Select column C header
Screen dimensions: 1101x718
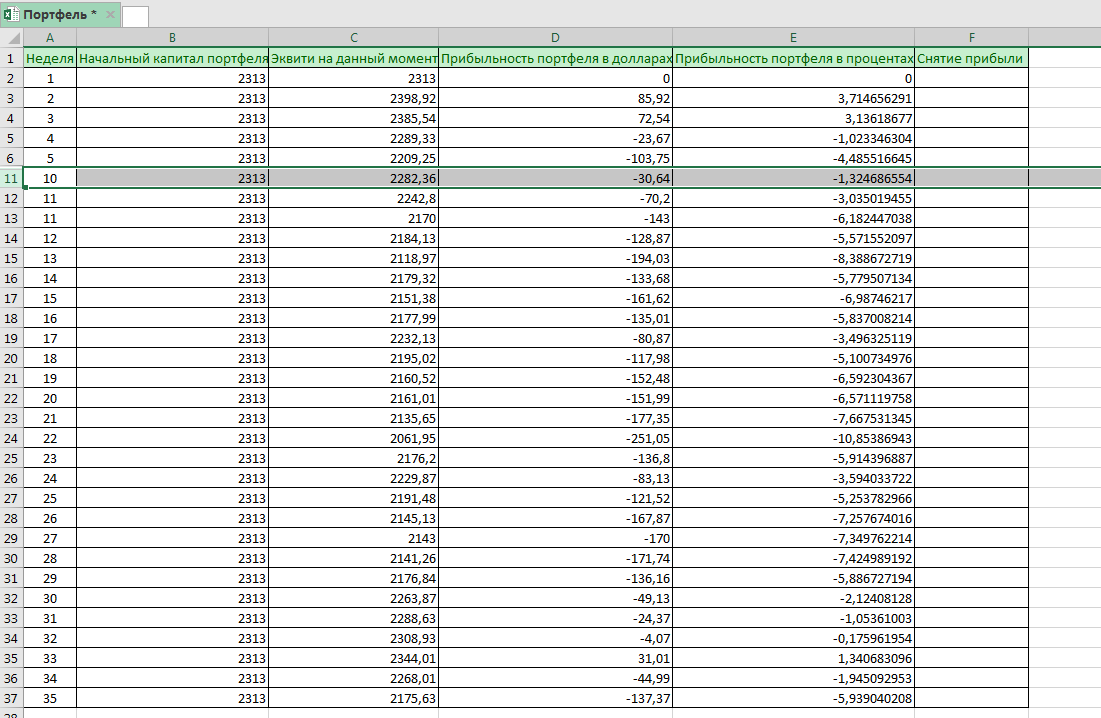[x=354, y=38]
